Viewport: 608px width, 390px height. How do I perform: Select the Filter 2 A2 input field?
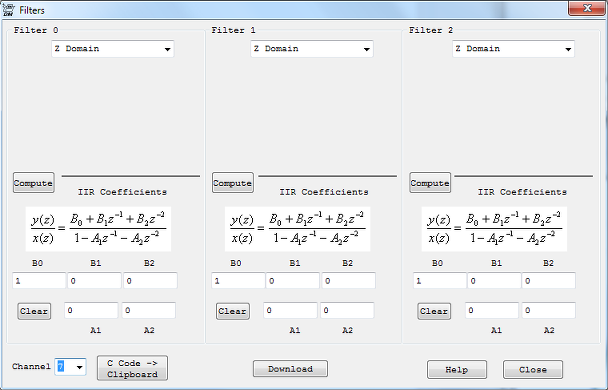549,310
